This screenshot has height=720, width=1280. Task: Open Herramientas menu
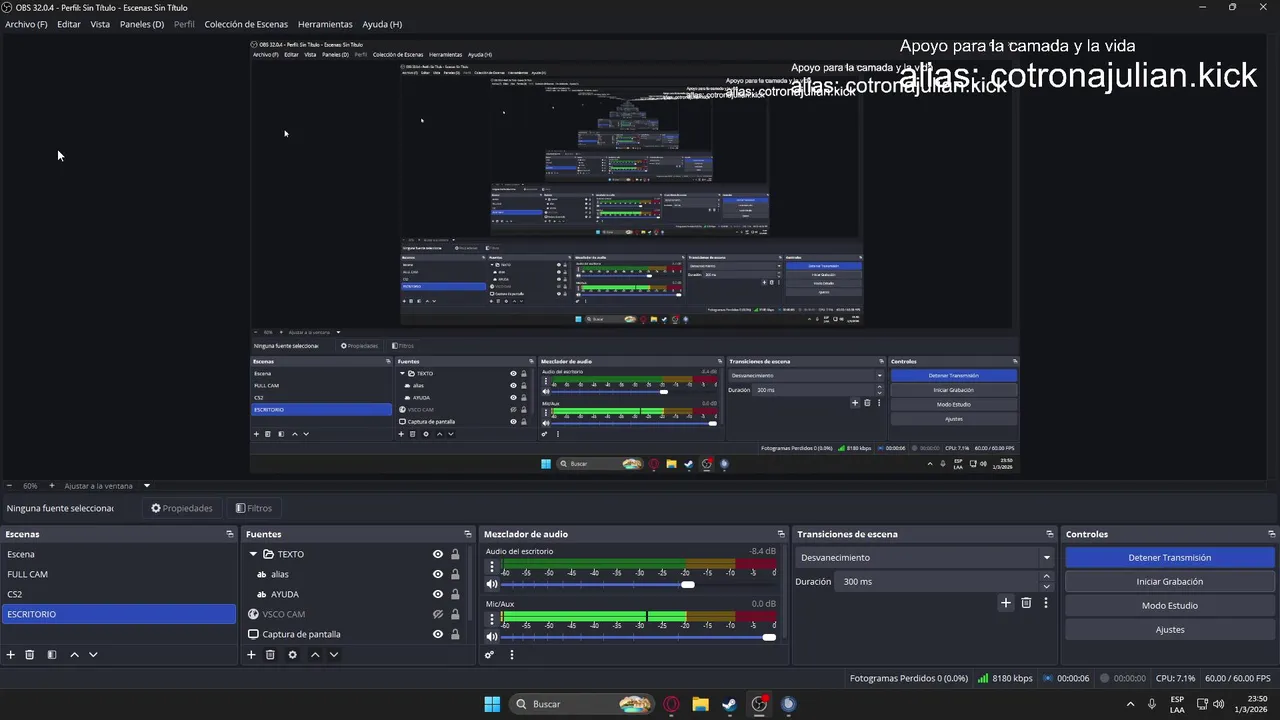[x=325, y=24]
